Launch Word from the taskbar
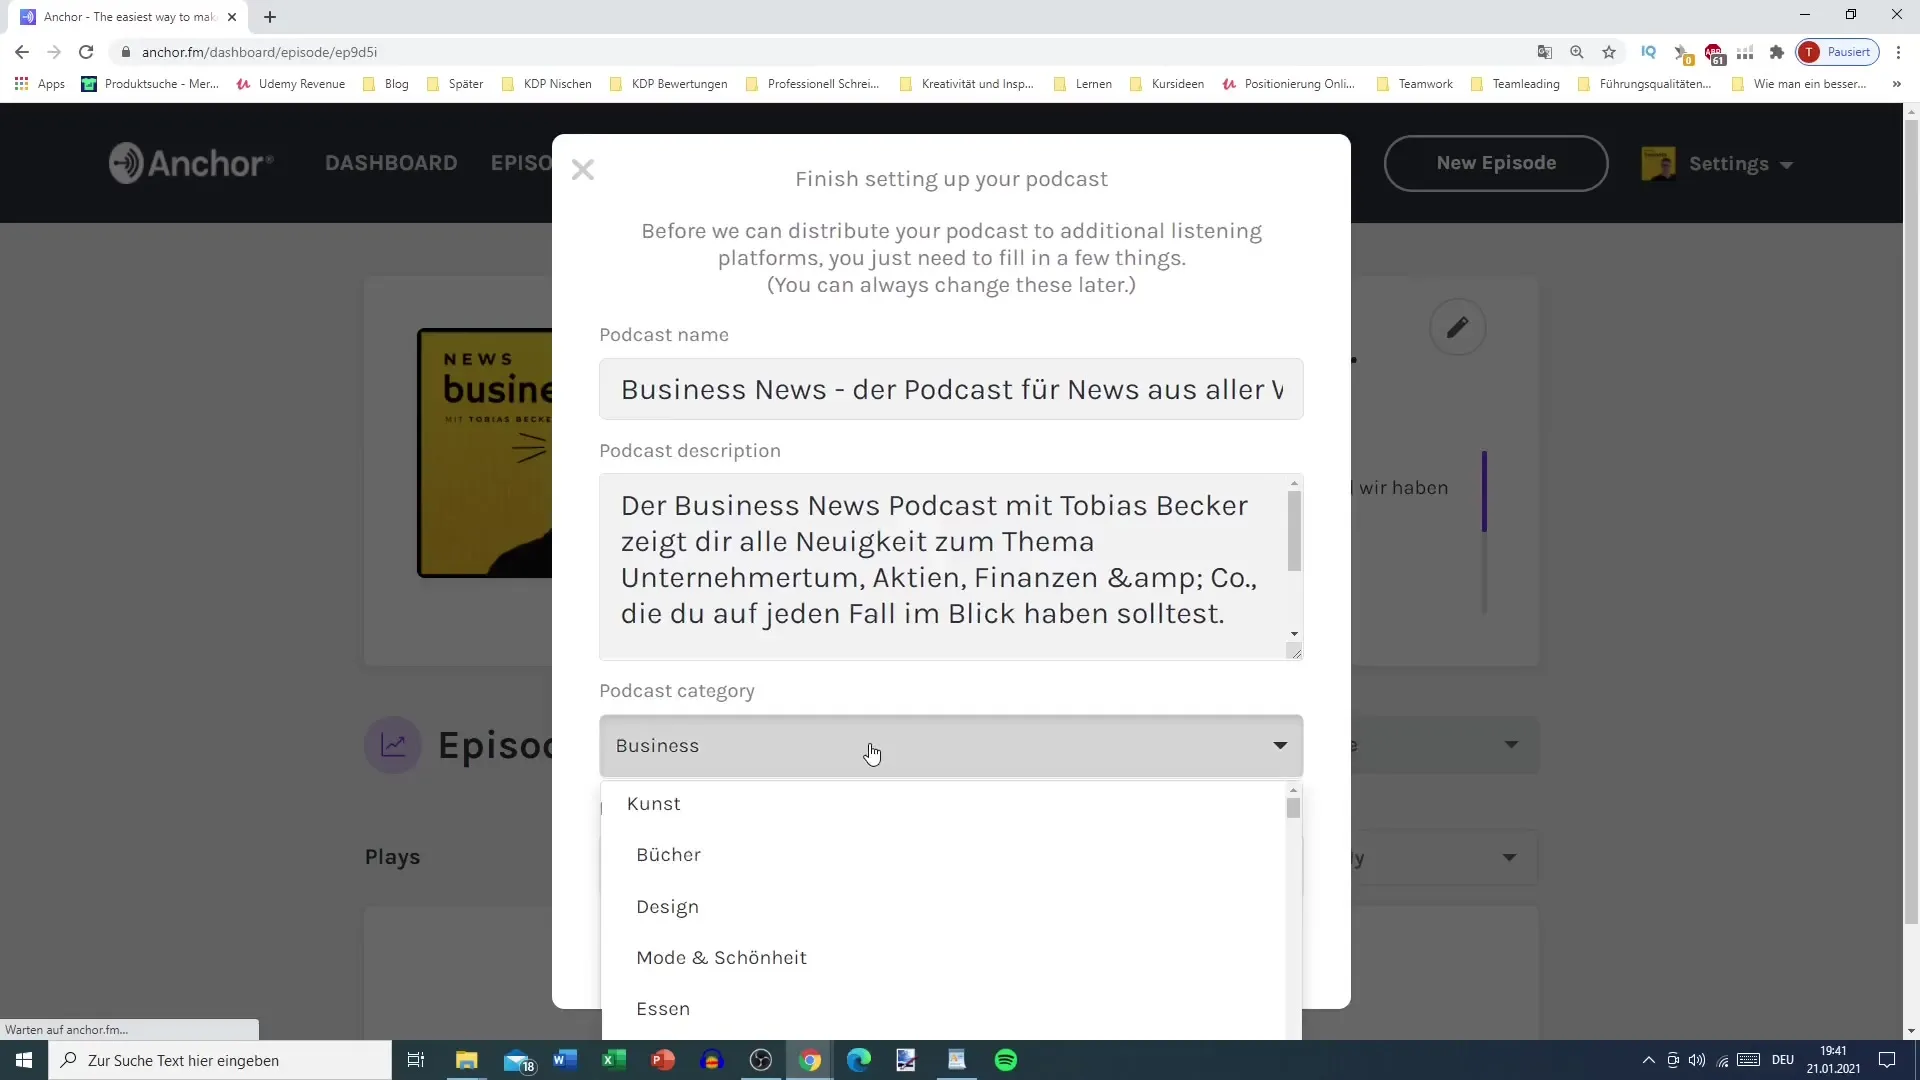 point(565,1060)
